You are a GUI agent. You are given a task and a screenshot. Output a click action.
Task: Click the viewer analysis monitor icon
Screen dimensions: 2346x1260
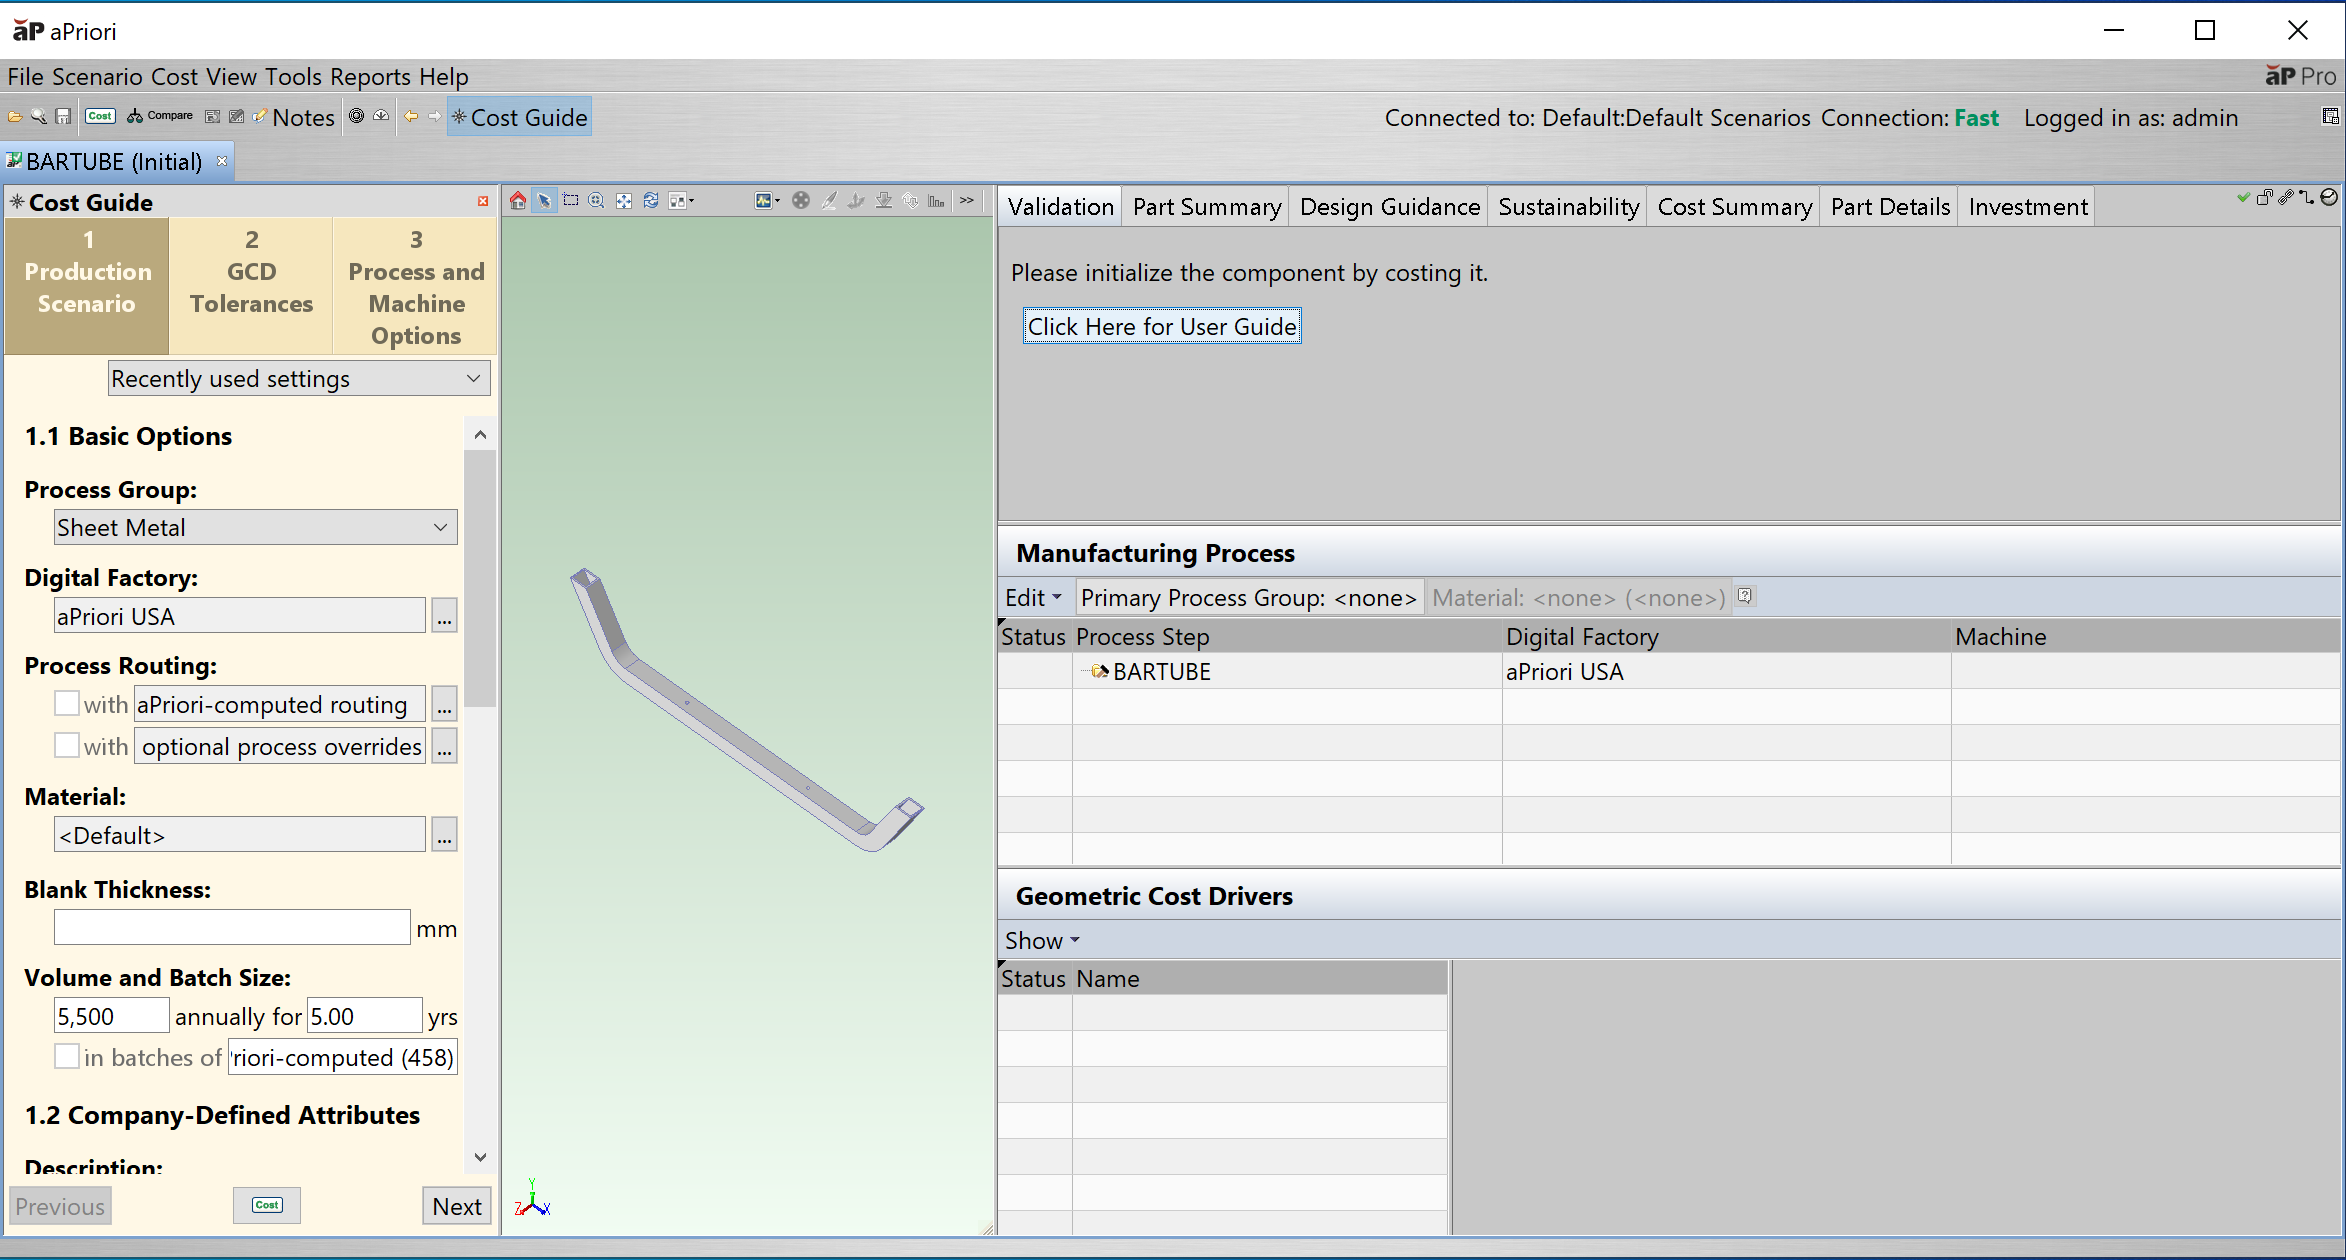click(x=764, y=201)
